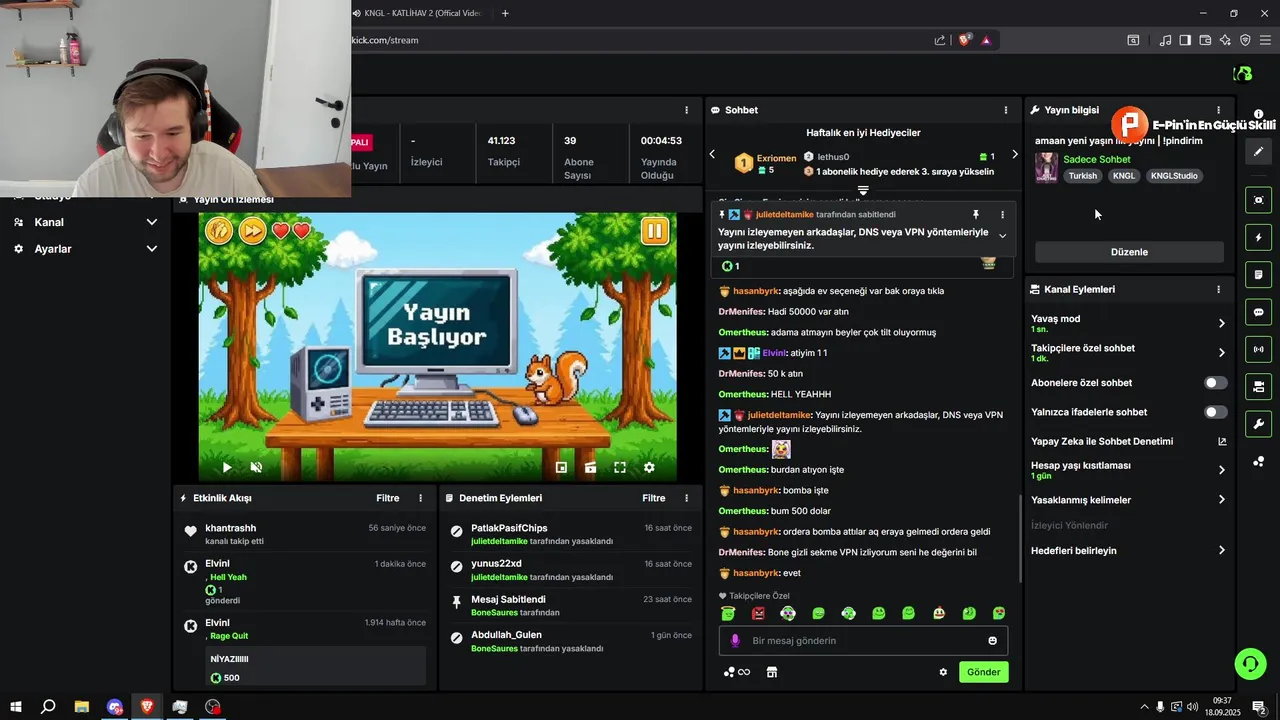
Task: Open PatlakPasifChips moderation entry
Action: (572, 534)
